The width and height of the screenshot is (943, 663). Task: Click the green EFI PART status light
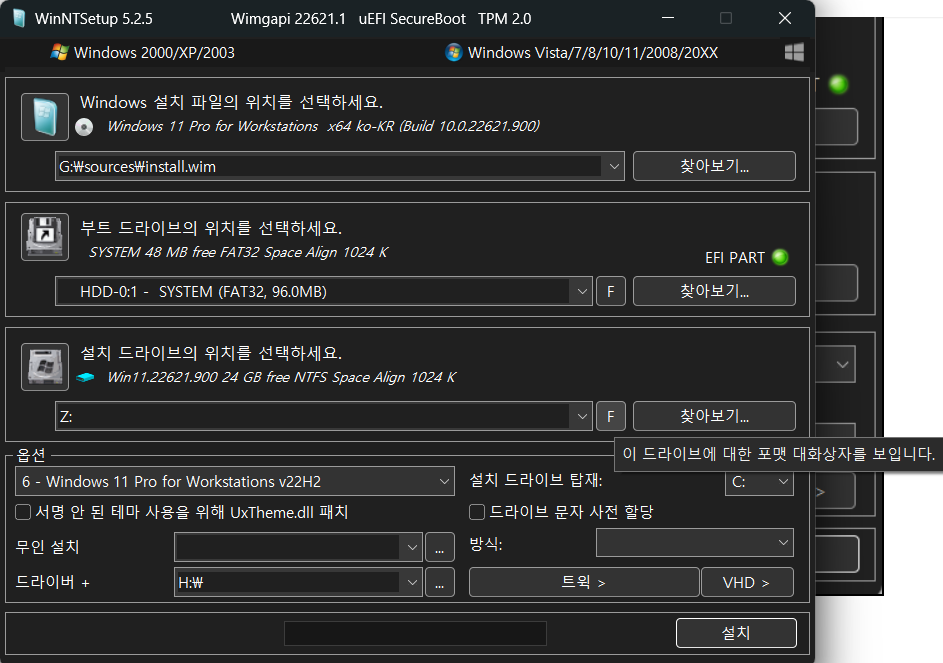(x=780, y=257)
